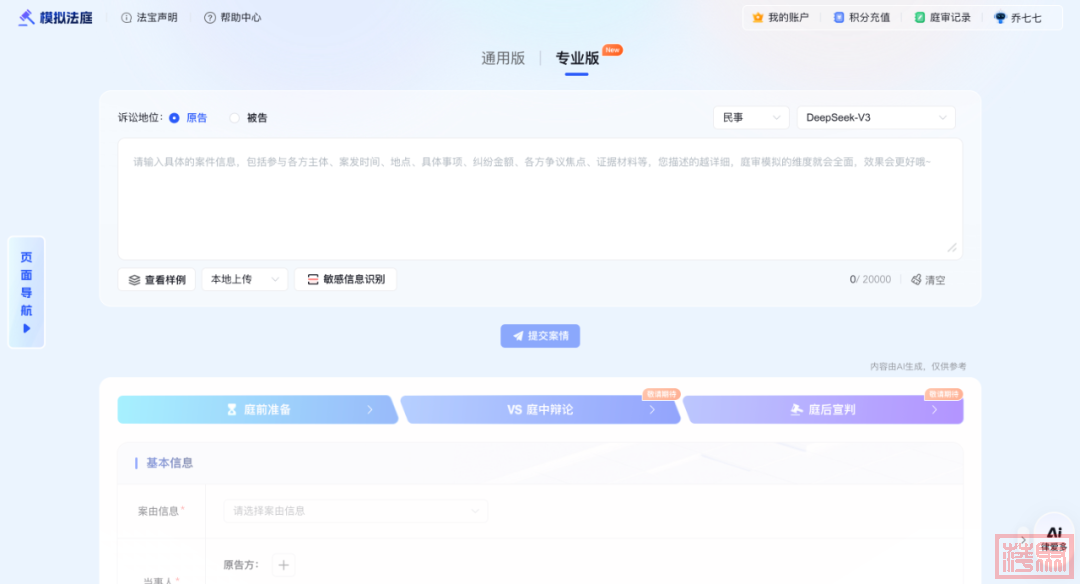
Task: Open 法宝声明 info icon link
Action: coord(126,18)
